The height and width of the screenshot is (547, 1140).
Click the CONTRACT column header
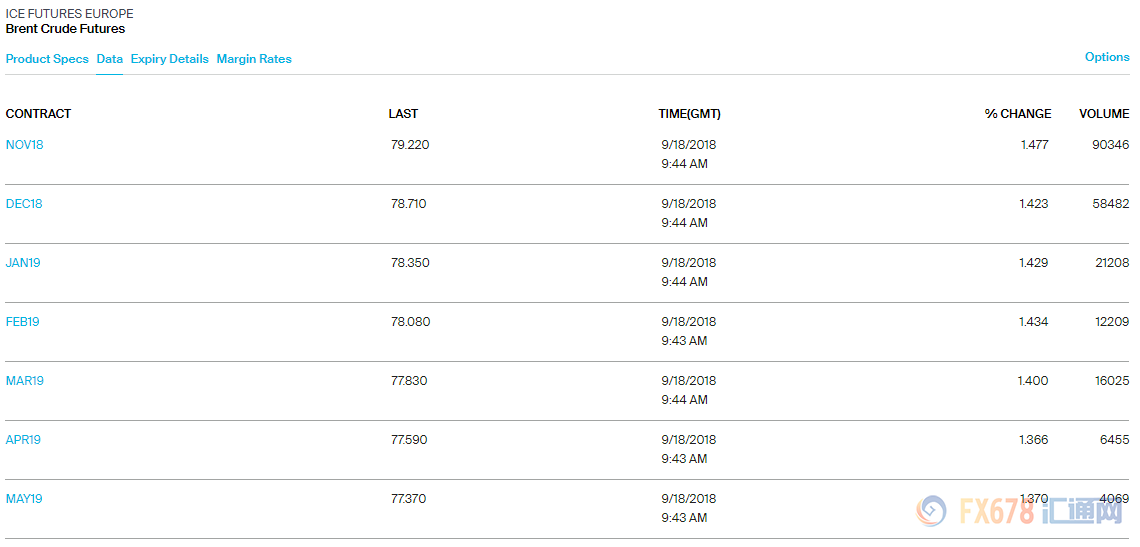pyautogui.click(x=39, y=113)
